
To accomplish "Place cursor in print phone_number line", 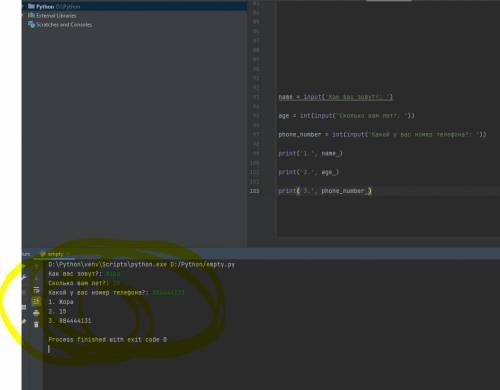I will tap(325, 191).
